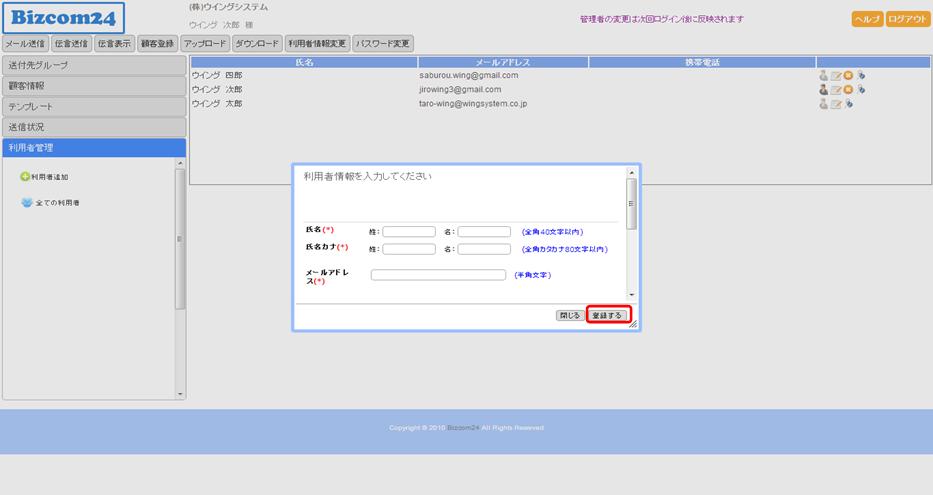Click the edit icon for ウイング 四郎
The image size is (933, 495).
click(836, 75)
